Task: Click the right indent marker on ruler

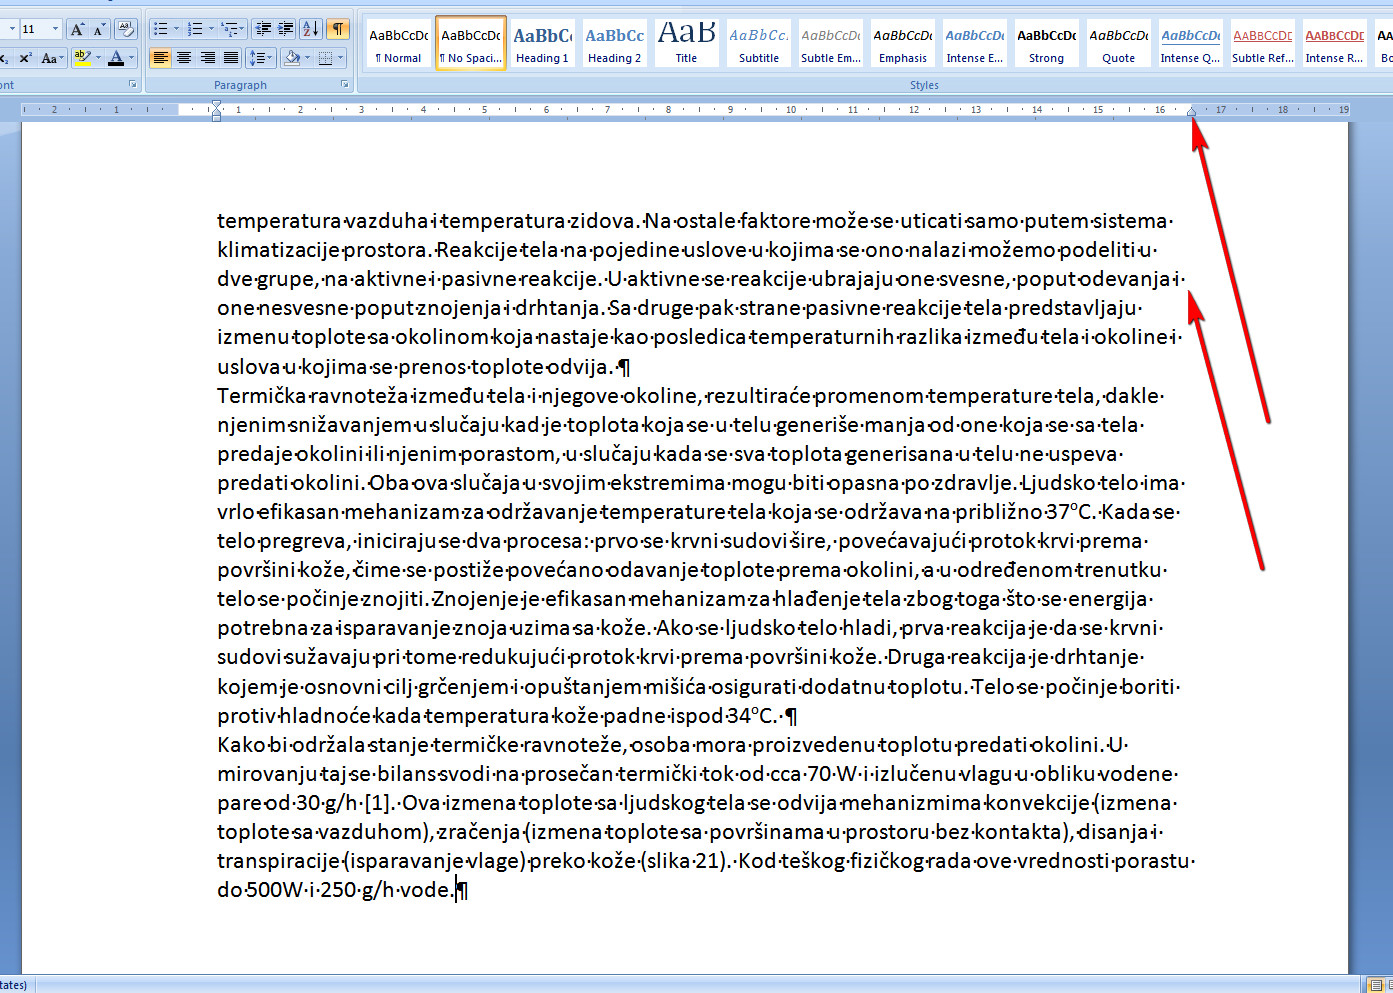Action: (1191, 112)
